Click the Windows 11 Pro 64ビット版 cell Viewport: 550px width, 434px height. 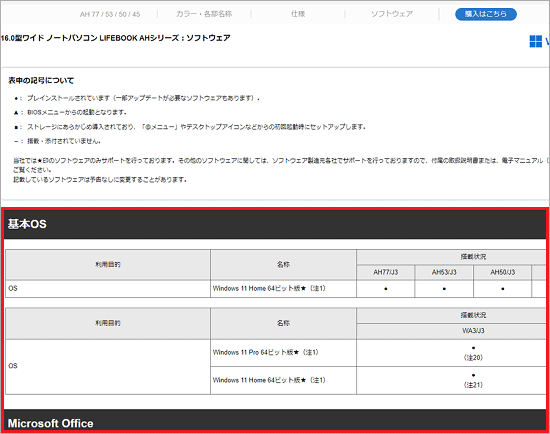point(283,353)
